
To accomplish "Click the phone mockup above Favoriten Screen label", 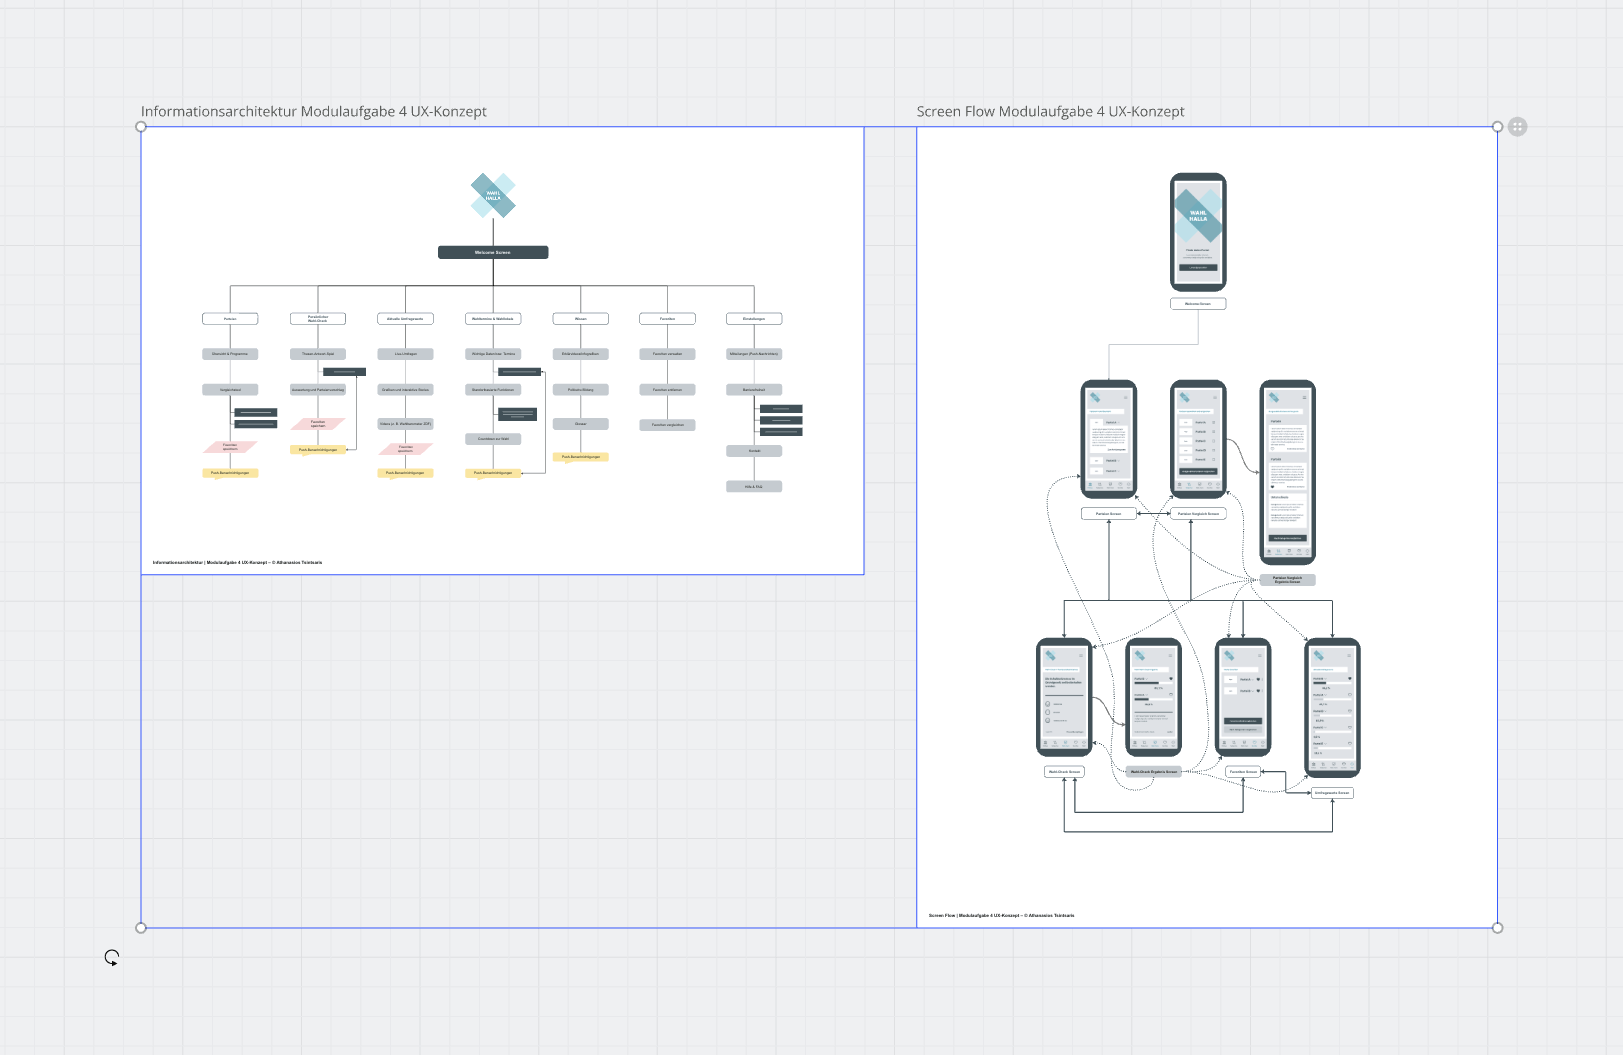I will click(x=1243, y=697).
